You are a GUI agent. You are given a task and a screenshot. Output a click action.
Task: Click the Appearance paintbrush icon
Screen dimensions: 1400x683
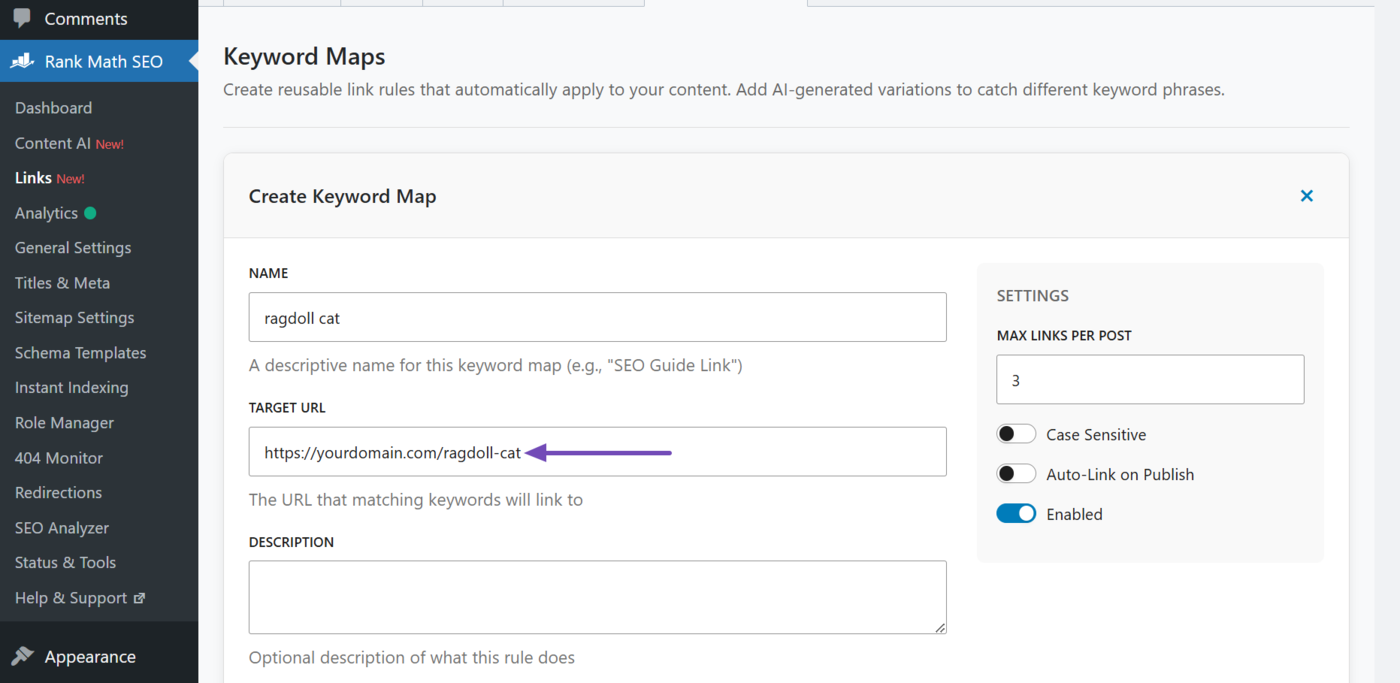(23, 656)
